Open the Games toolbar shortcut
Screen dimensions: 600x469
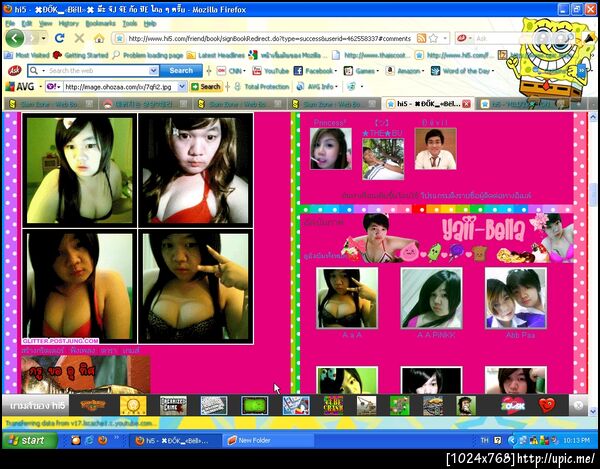(359, 71)
